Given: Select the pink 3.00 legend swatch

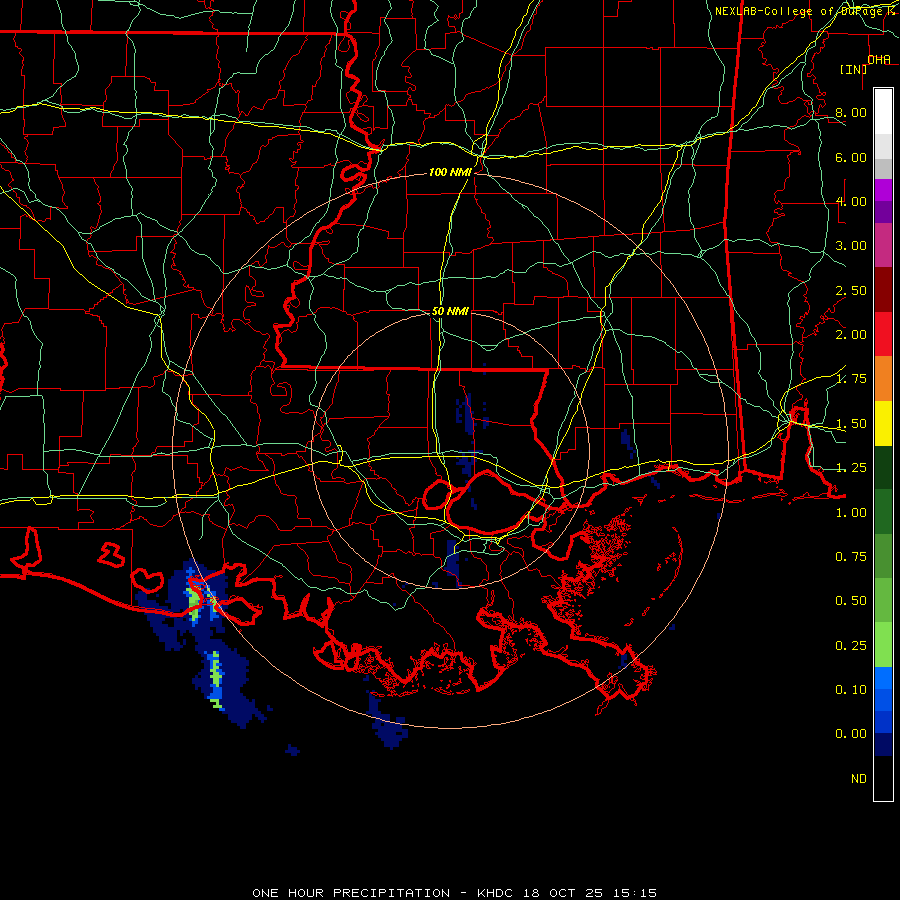Looking at the screenshot, I should [x=883, y=245].
